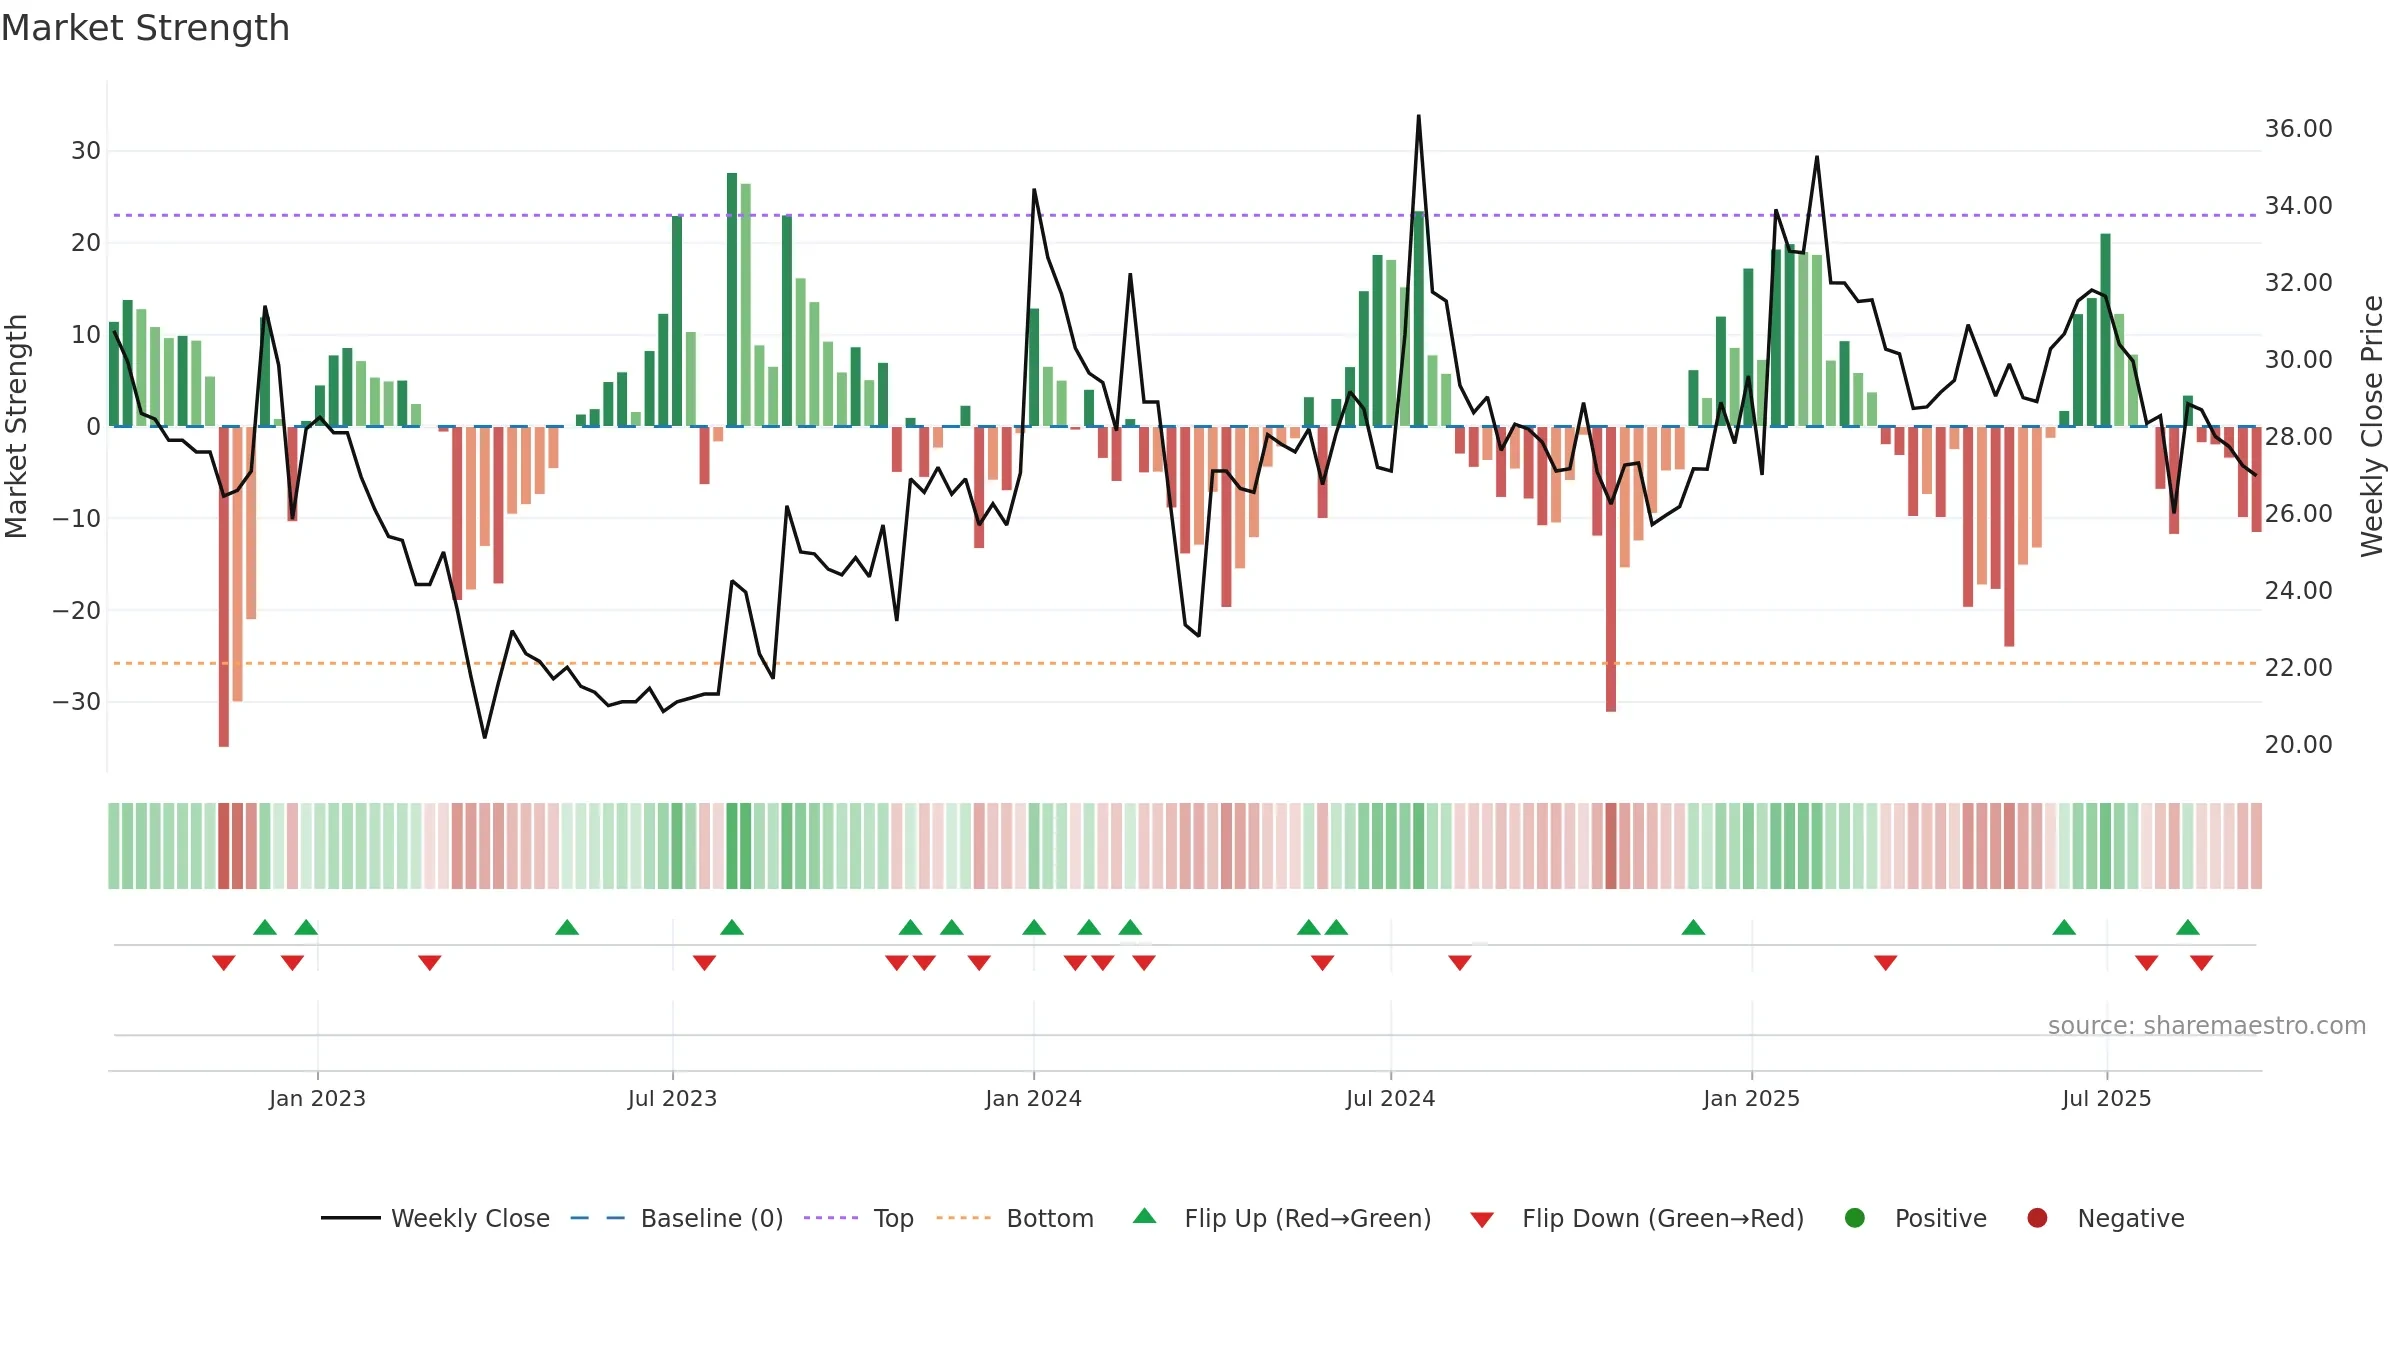This screenshot has width=2400, height=1350.
Task: Click the Weekly Close legend entry
Action: tap(435, 1218)
